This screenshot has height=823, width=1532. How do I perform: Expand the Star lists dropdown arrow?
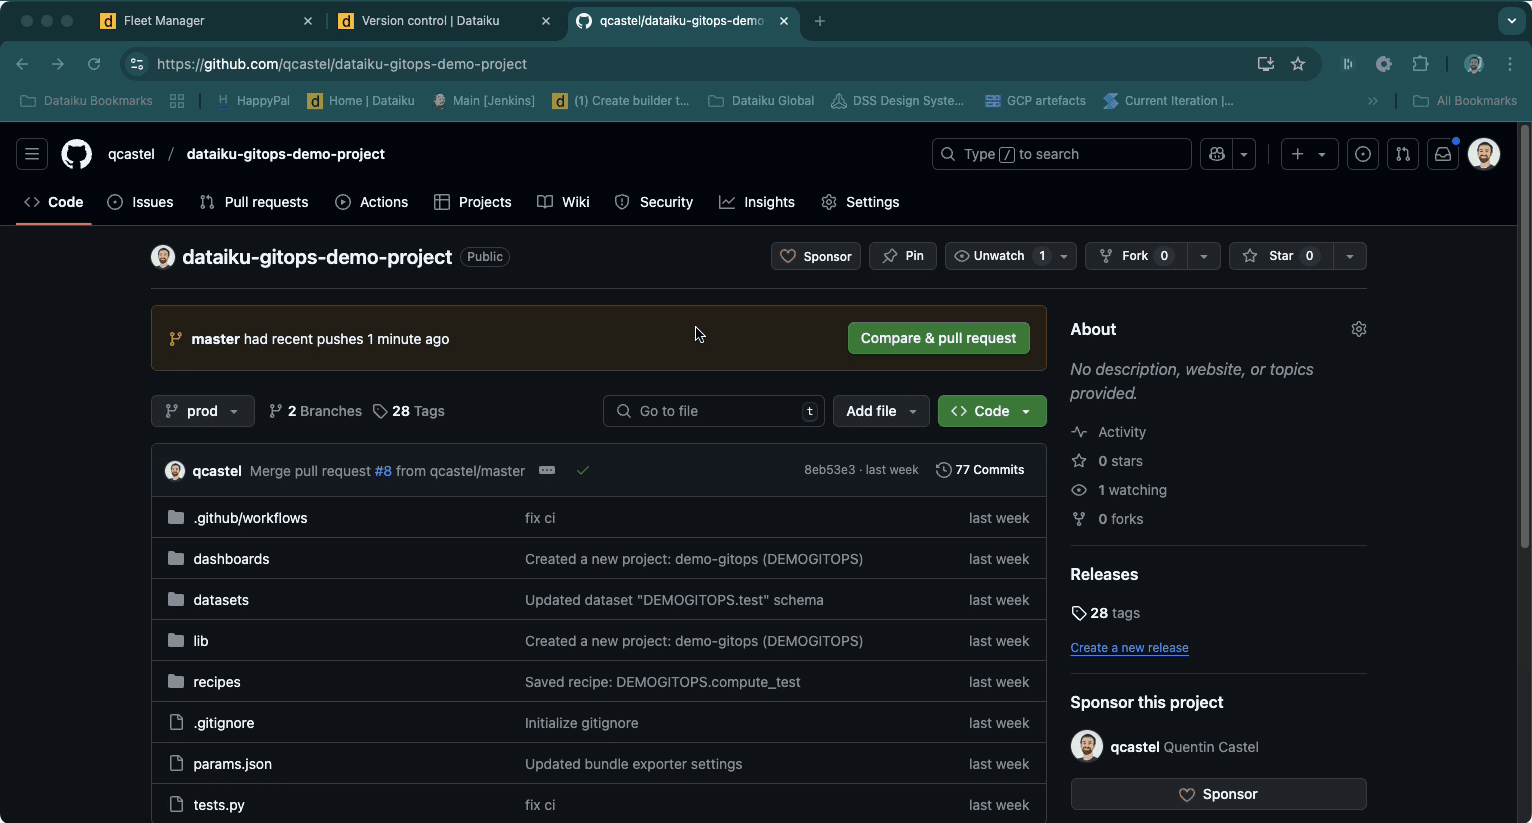(x=1349, y=256)
